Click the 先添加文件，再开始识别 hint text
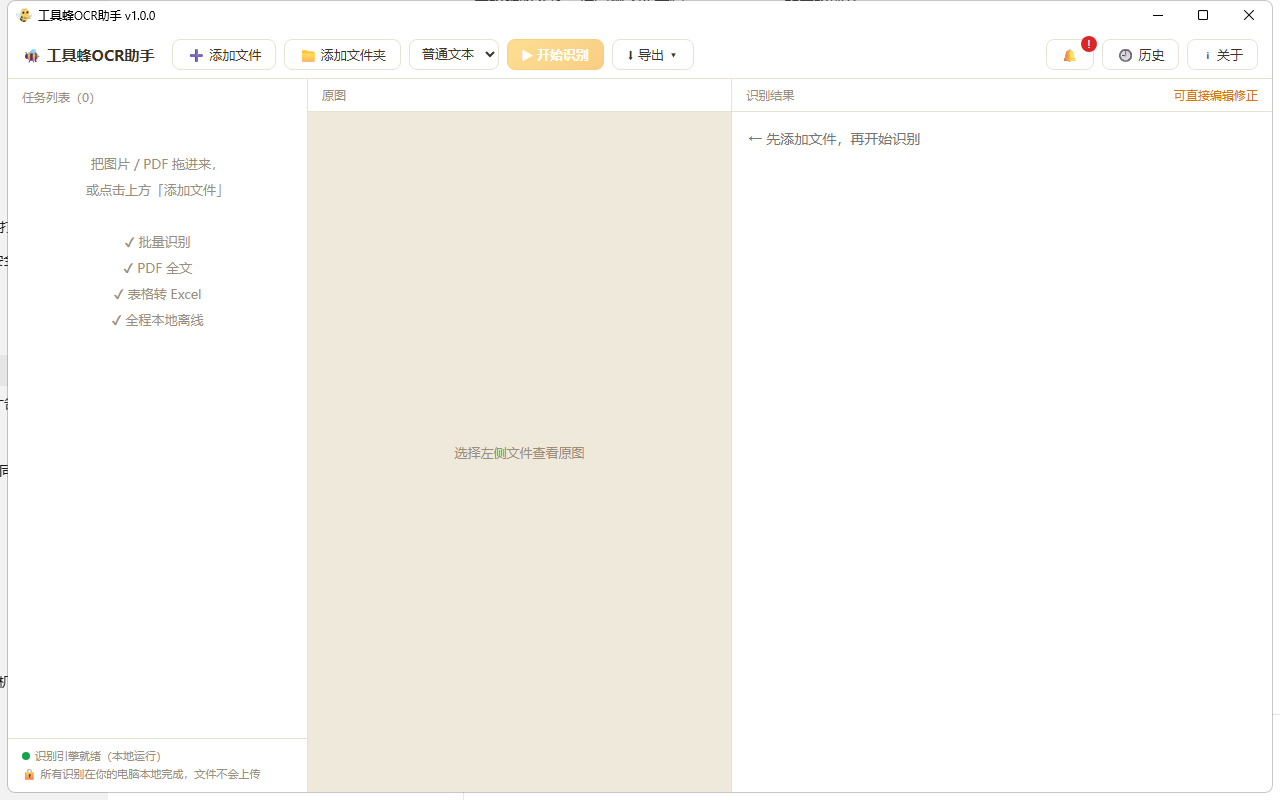Image resolution: width=1280 pixels, height=800 pixels. [834, 139]
